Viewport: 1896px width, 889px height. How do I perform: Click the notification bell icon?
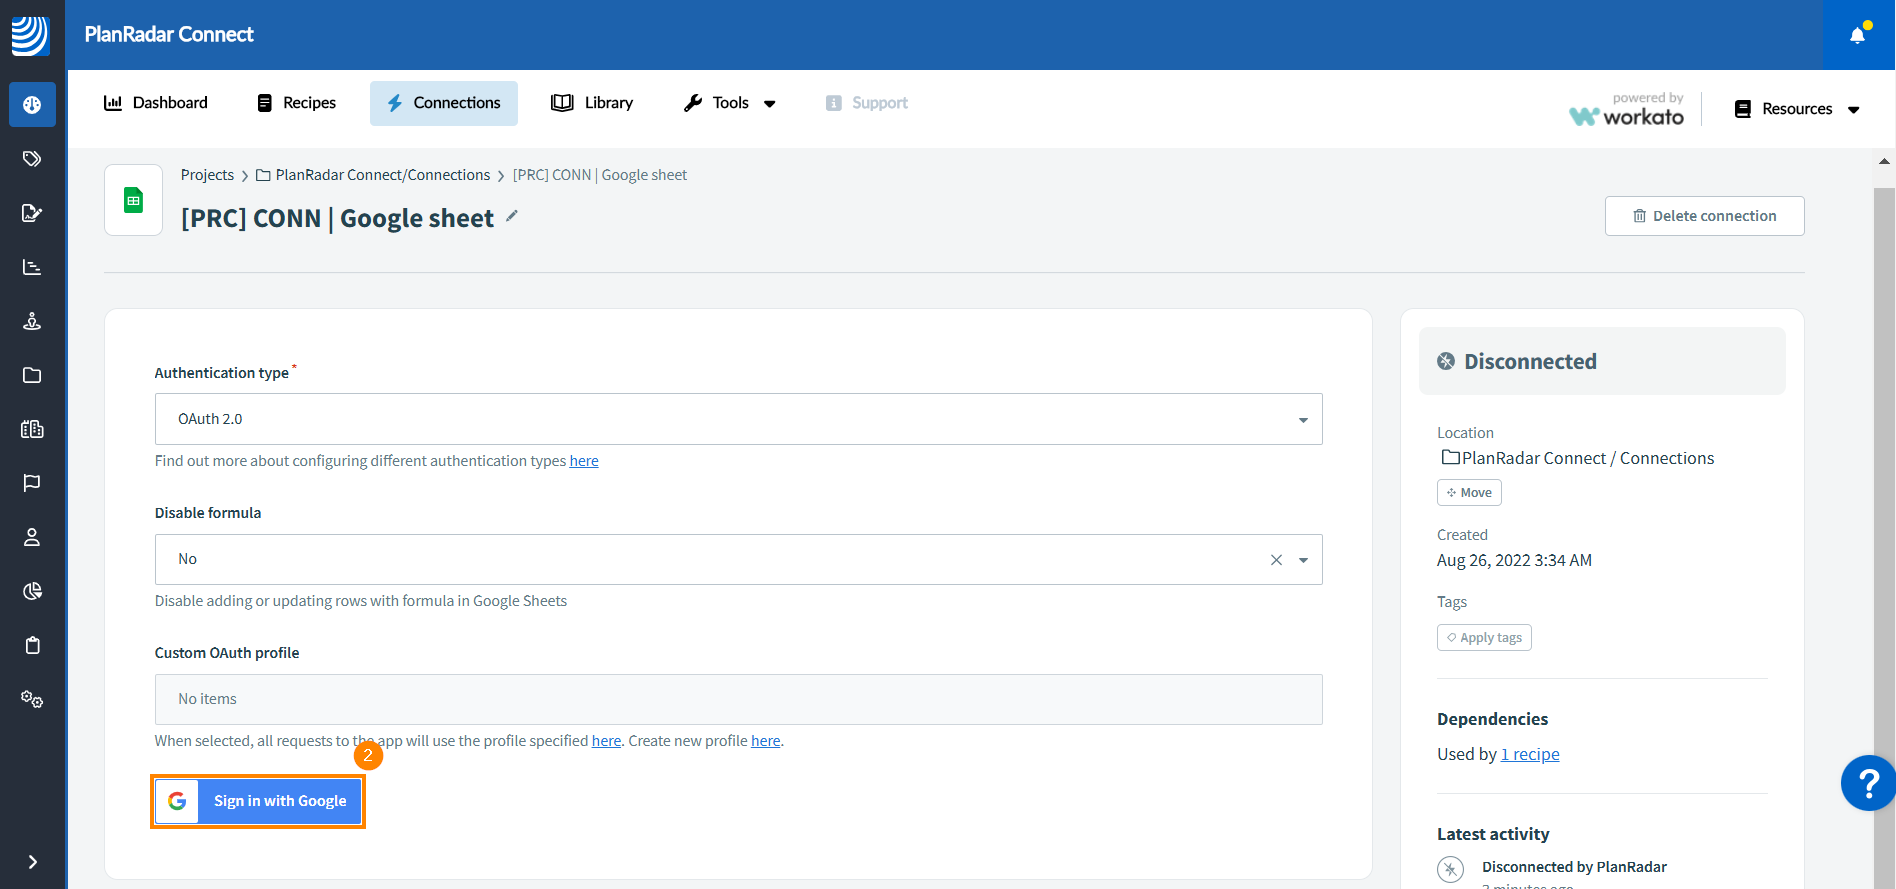coord(1857,35)
